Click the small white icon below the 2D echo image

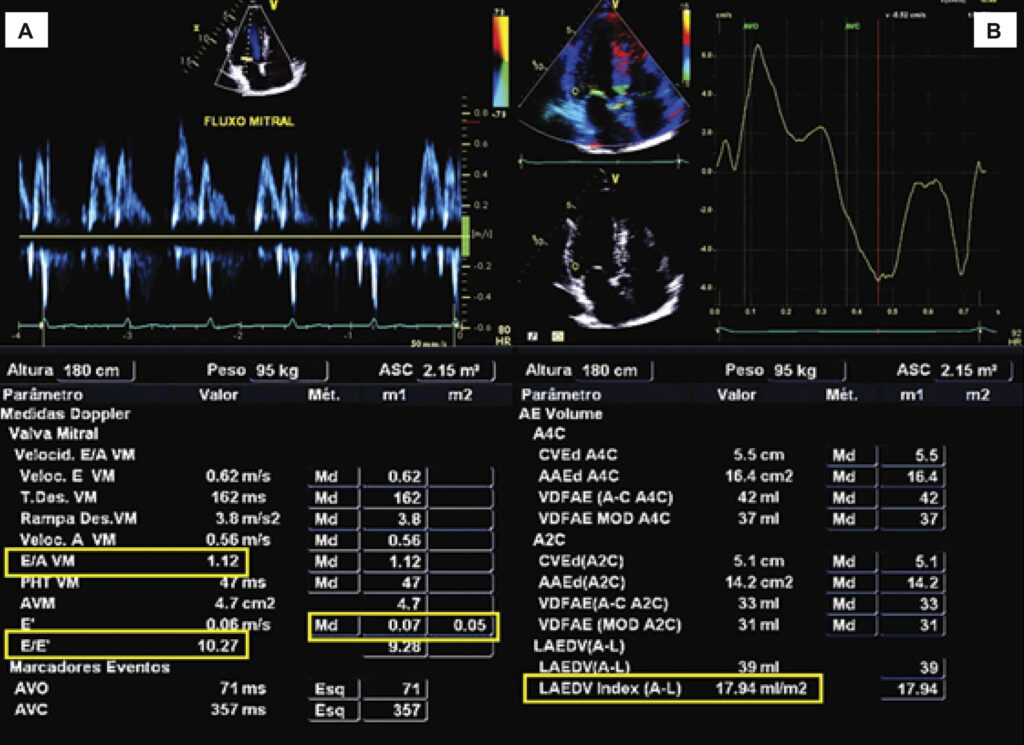pos(533,336)
